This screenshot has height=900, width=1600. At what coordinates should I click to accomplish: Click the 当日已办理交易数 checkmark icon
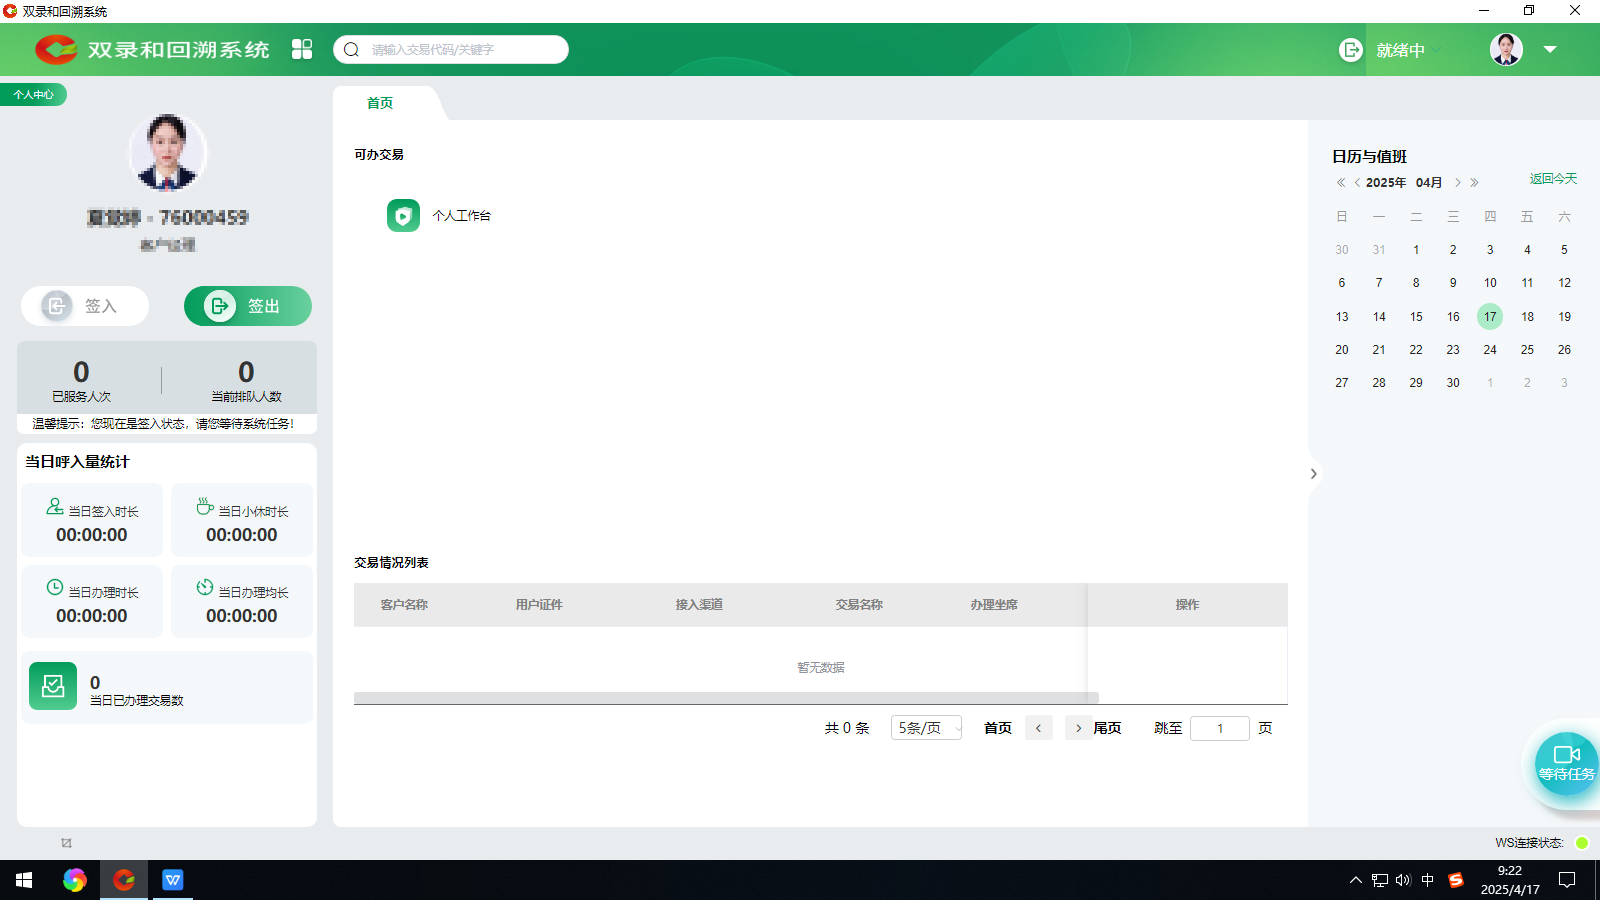click(x=53, y=686)
